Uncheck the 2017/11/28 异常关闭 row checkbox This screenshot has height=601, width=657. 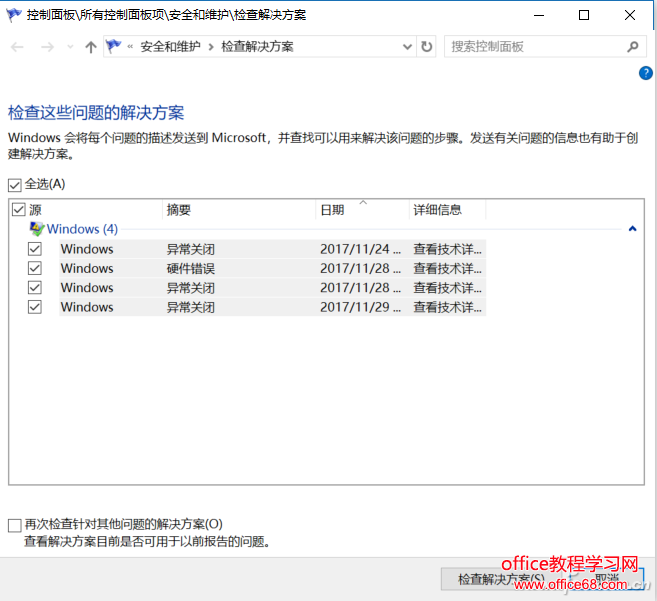[x=35, y=288]
